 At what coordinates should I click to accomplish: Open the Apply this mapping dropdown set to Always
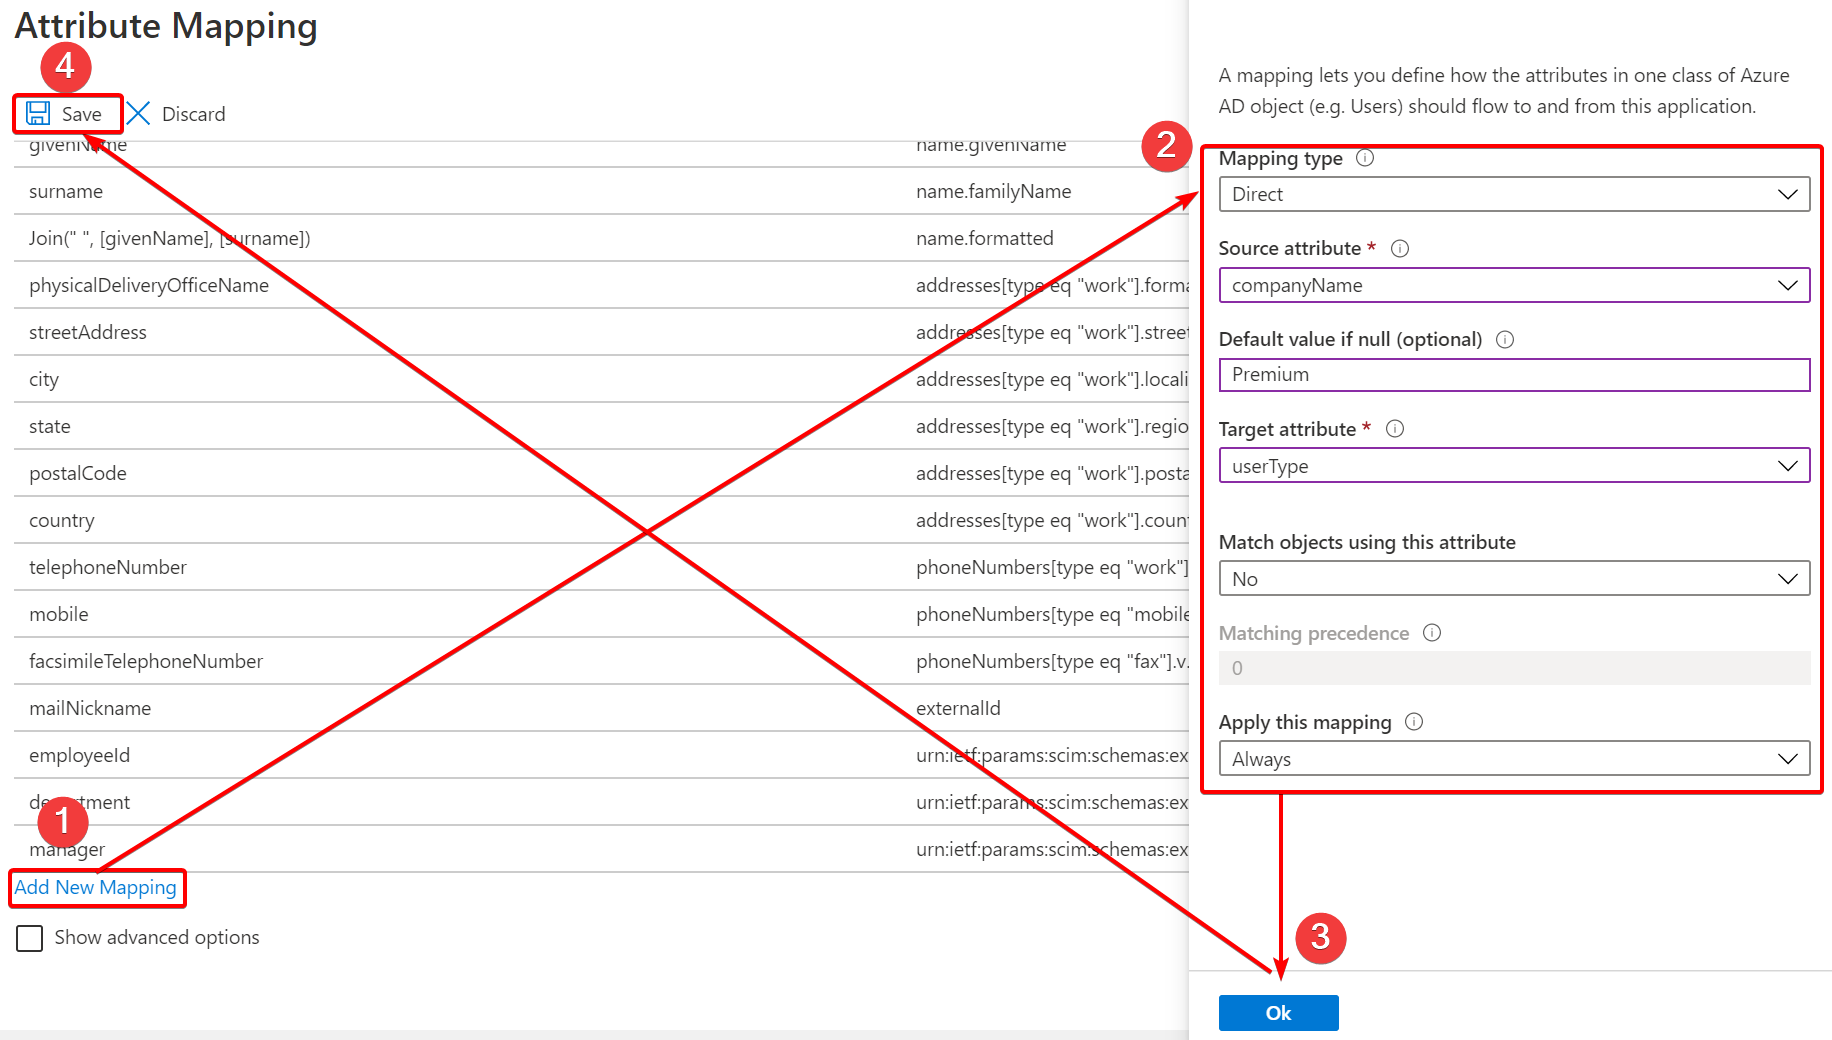pyautogui.click(x=1514, y=759)
